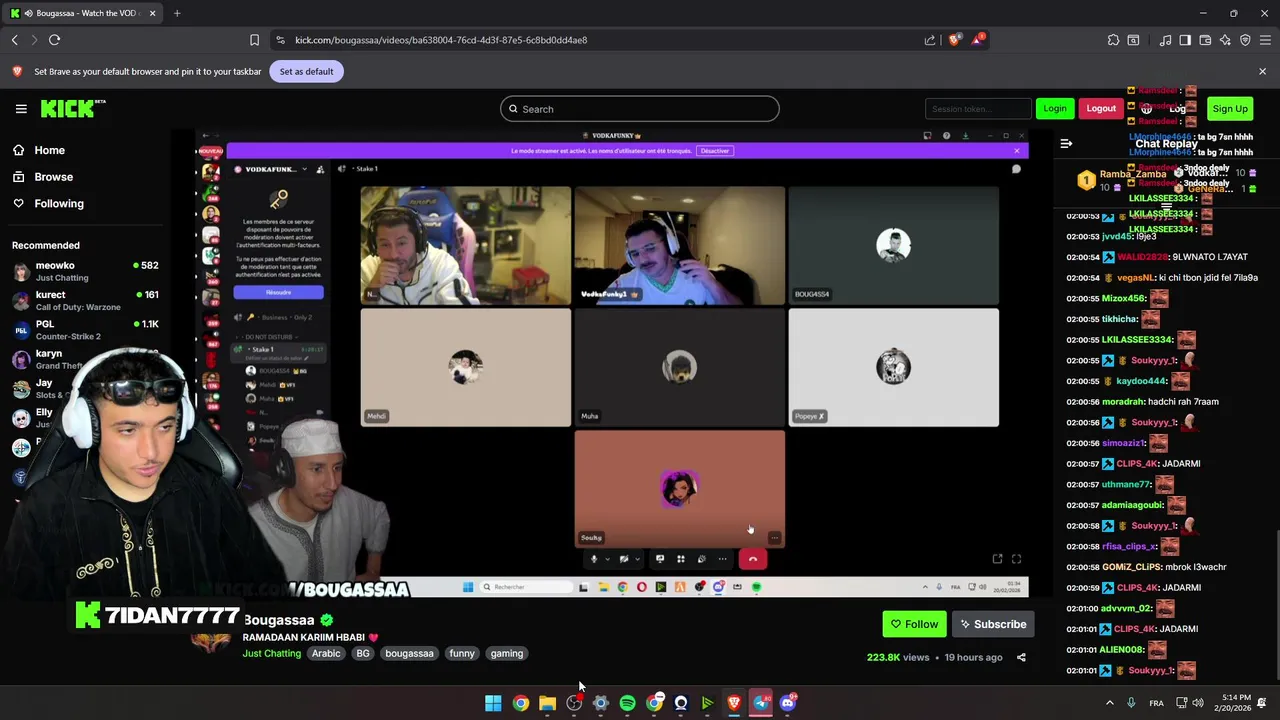Open the Kick sidebar hamburger menu
1280x720 pixels.
21,109
